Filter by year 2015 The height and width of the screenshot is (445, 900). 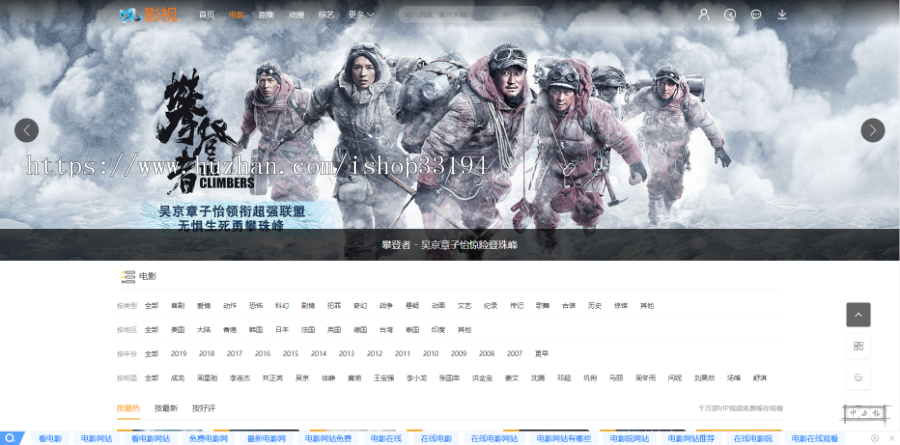(x=290, y=354)
